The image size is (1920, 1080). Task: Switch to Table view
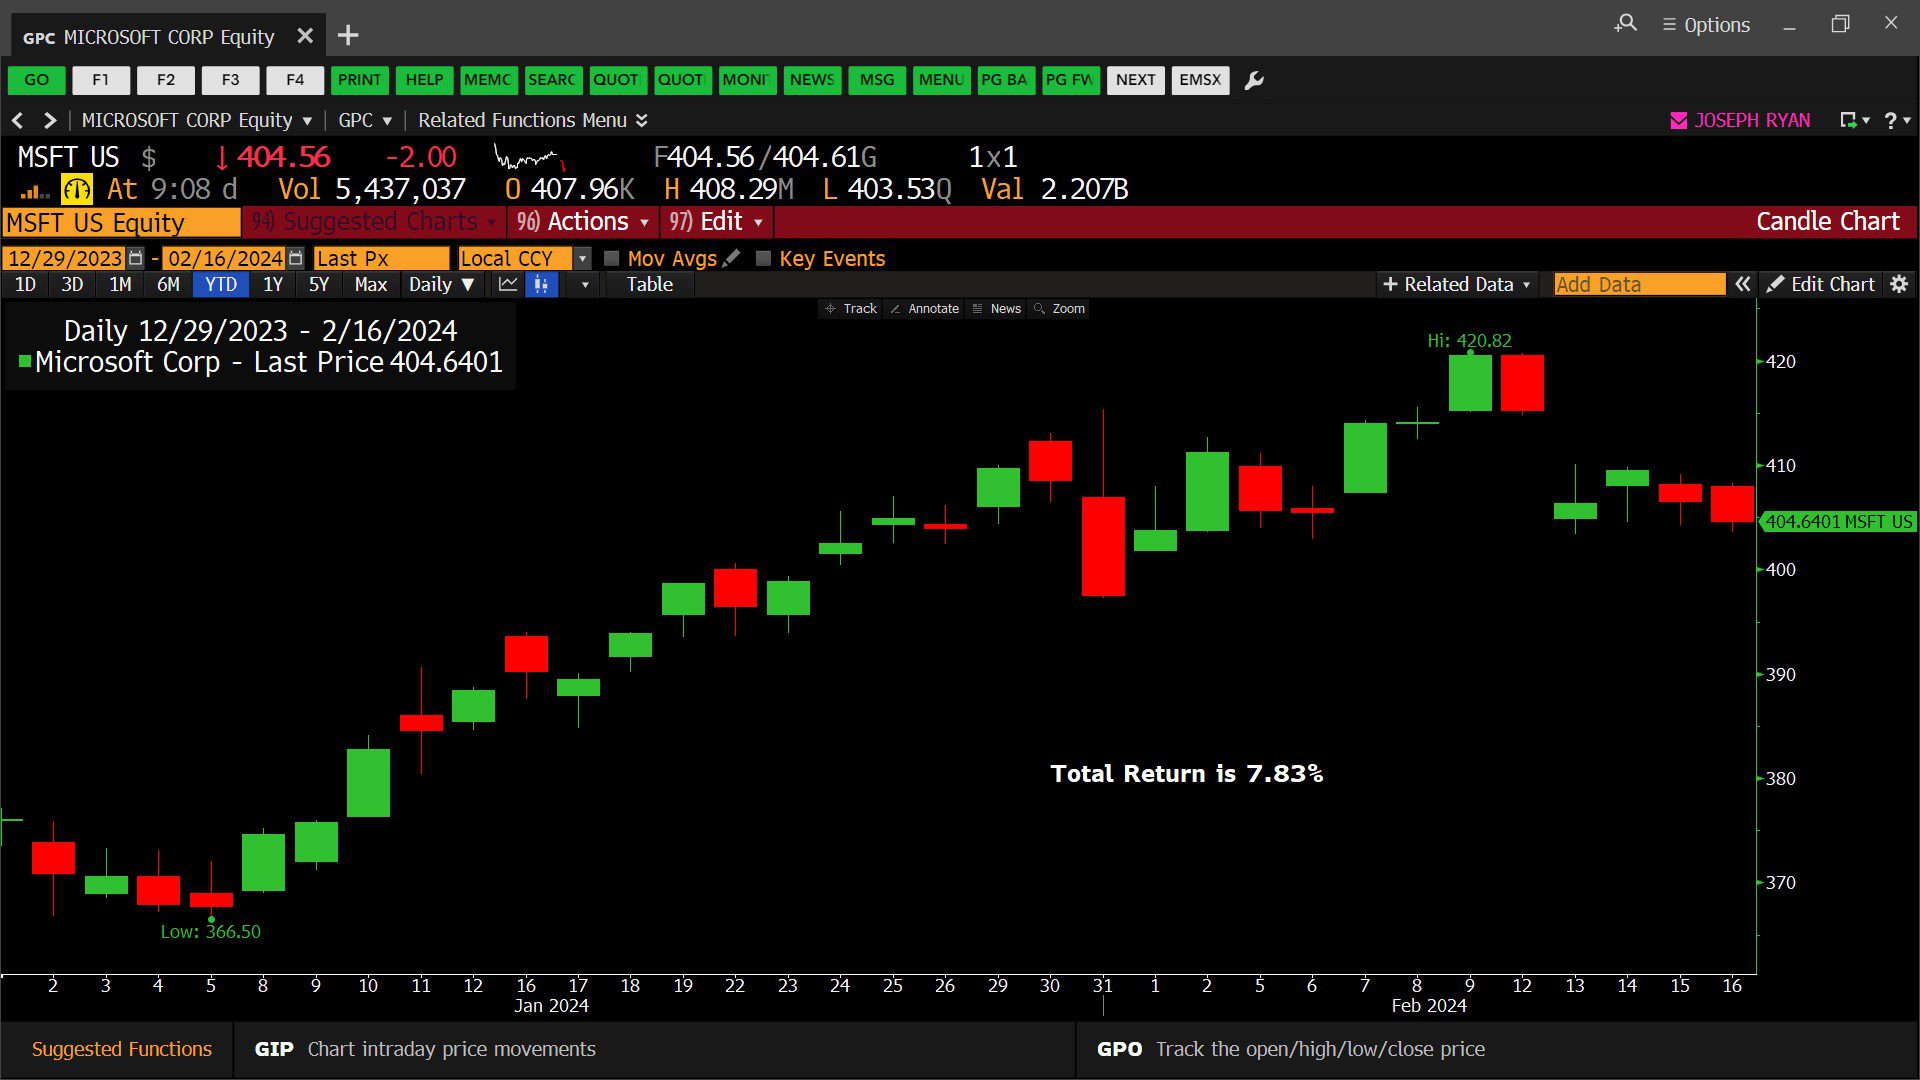(650, 285)
